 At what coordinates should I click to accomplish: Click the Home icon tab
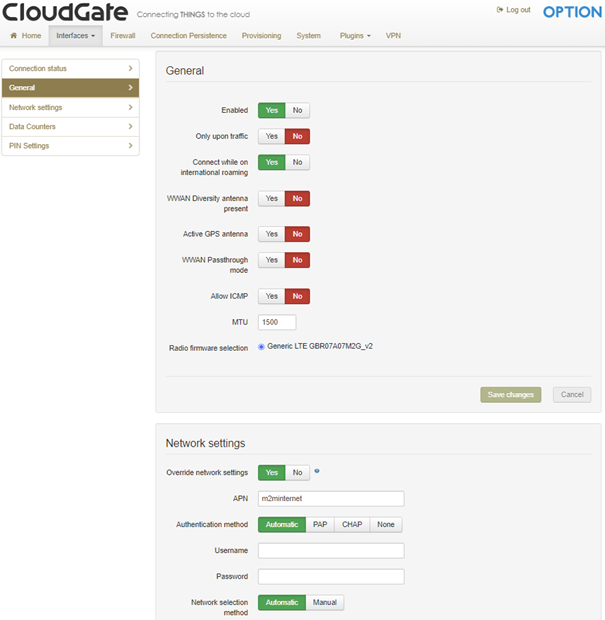[x=26, y=35]
